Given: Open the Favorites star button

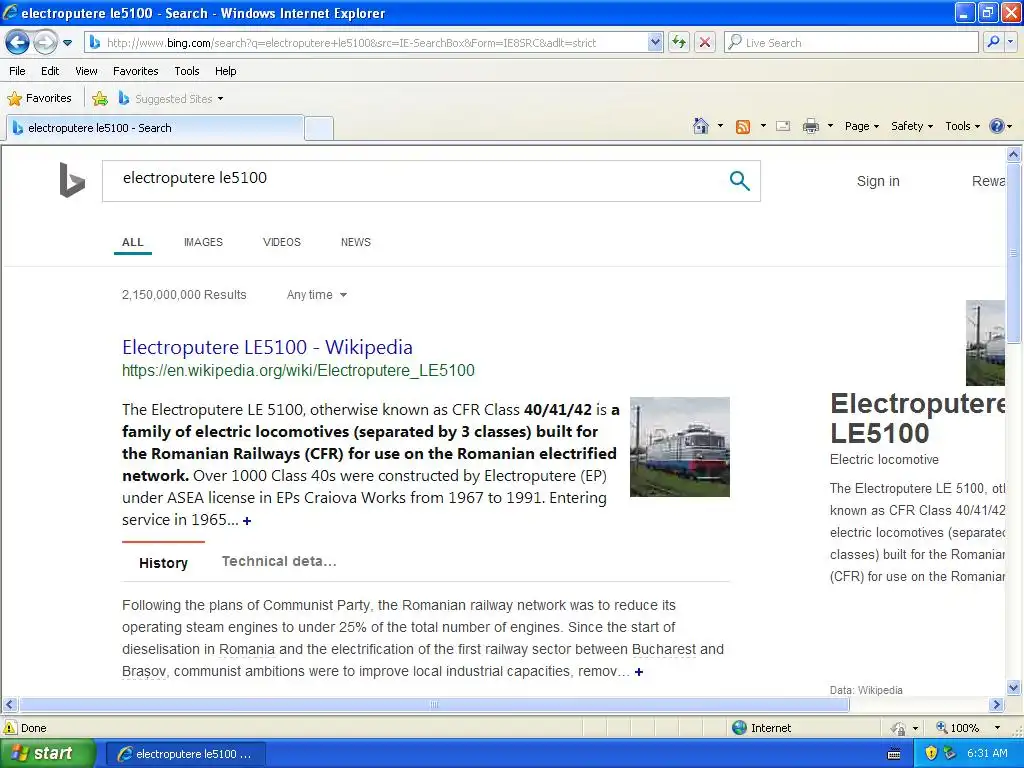Looking at the screenshot, I should tap(39, 99).
